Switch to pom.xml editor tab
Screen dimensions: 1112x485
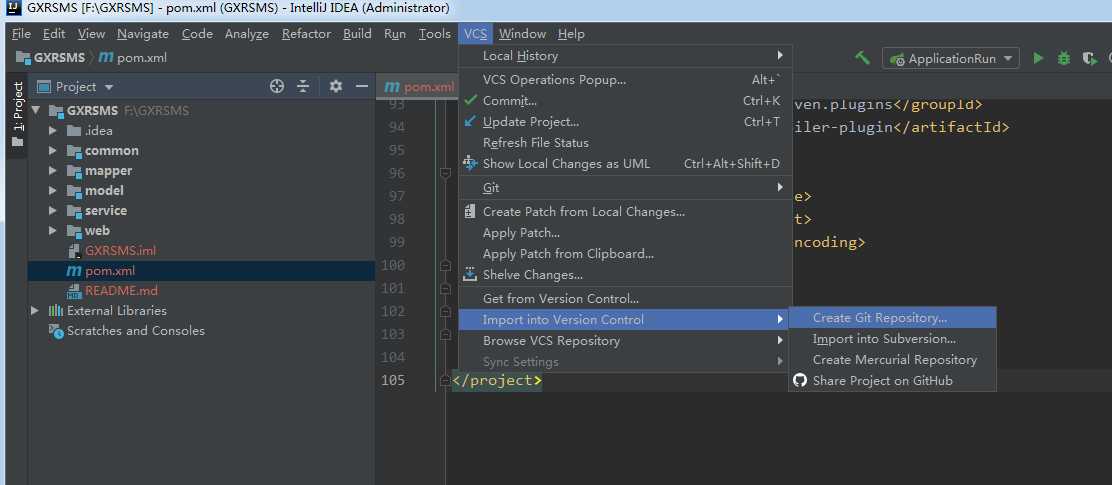[418, 87]
